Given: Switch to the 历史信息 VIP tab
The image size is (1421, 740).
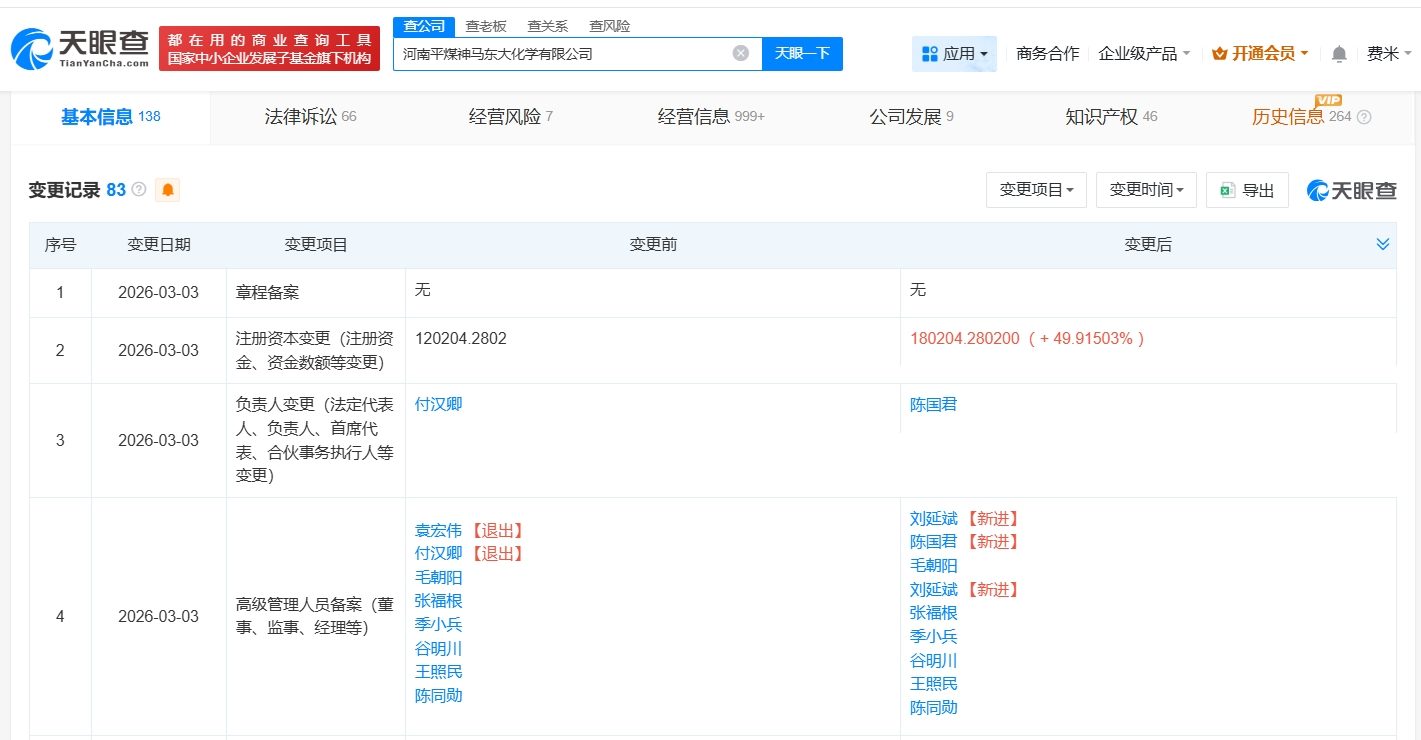Looking at the screenshot, I should [x=1301, y=117].
